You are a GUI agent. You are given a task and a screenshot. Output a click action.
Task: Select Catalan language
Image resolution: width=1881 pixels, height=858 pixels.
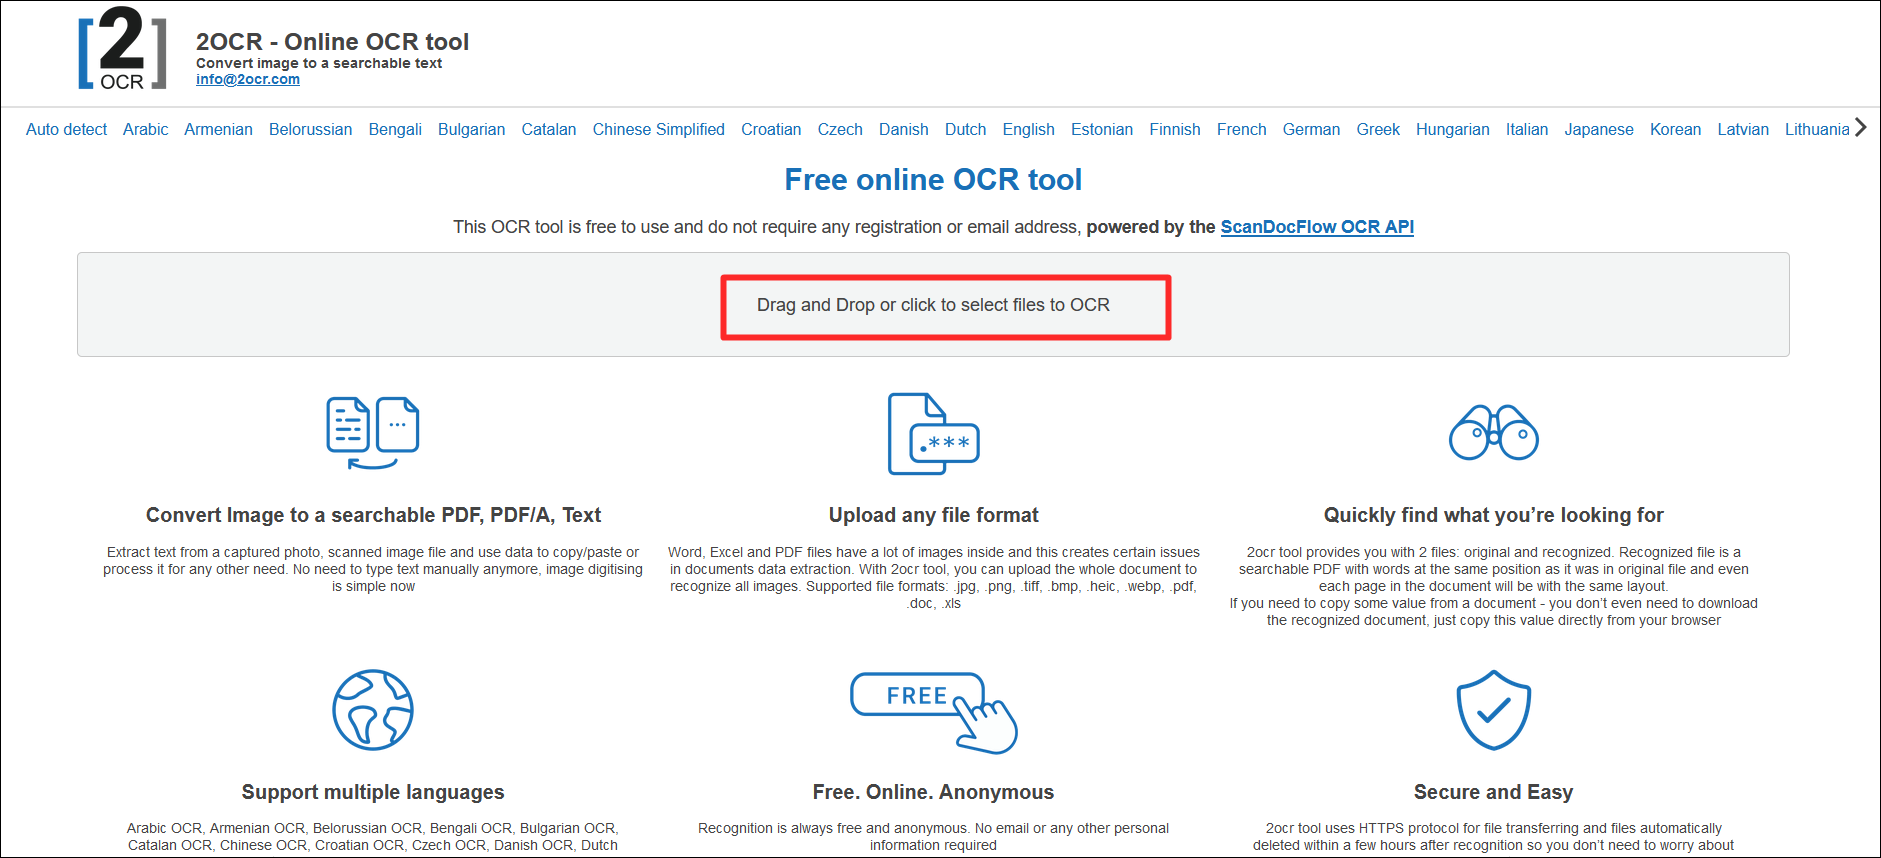tap(548, 129)
